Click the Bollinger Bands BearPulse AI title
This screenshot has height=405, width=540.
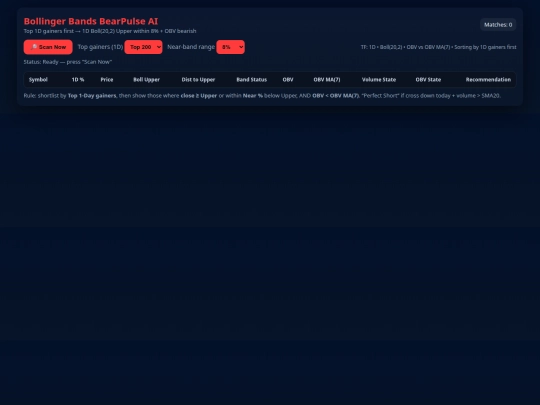(91, 21)
